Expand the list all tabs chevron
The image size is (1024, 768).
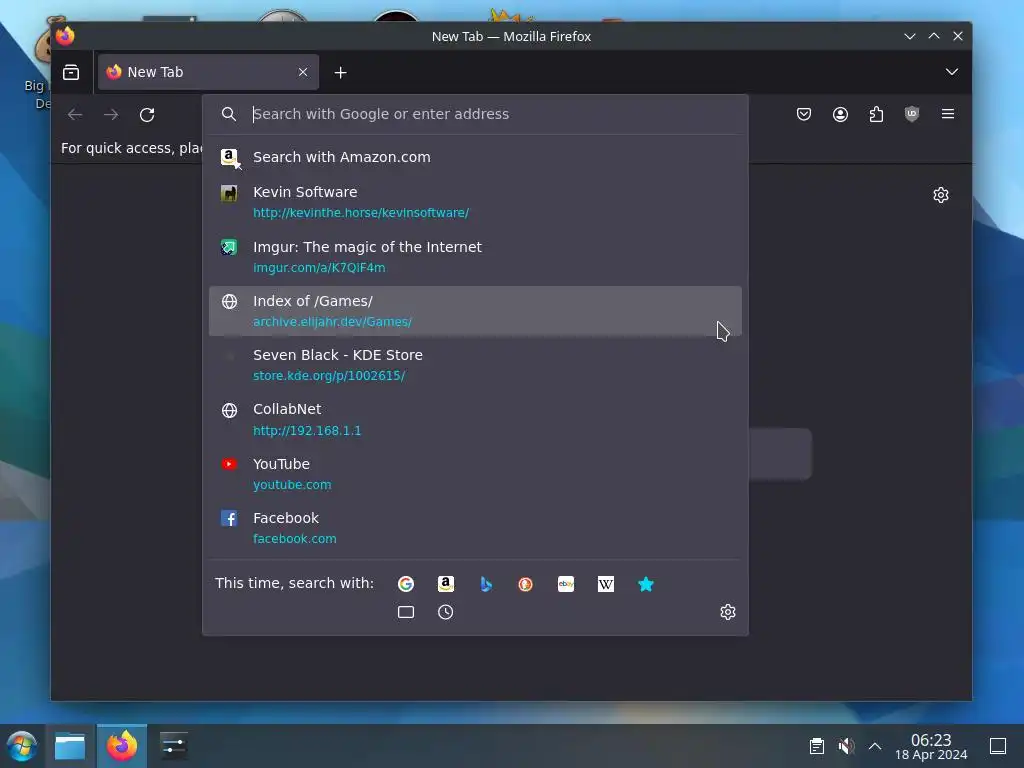pyautogui.click(x=952, y=72)
